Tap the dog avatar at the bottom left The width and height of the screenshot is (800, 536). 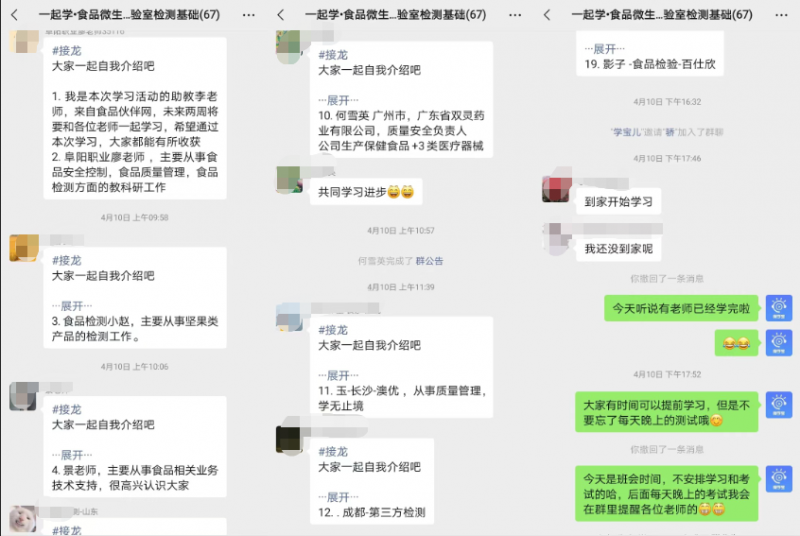point(23,519)
